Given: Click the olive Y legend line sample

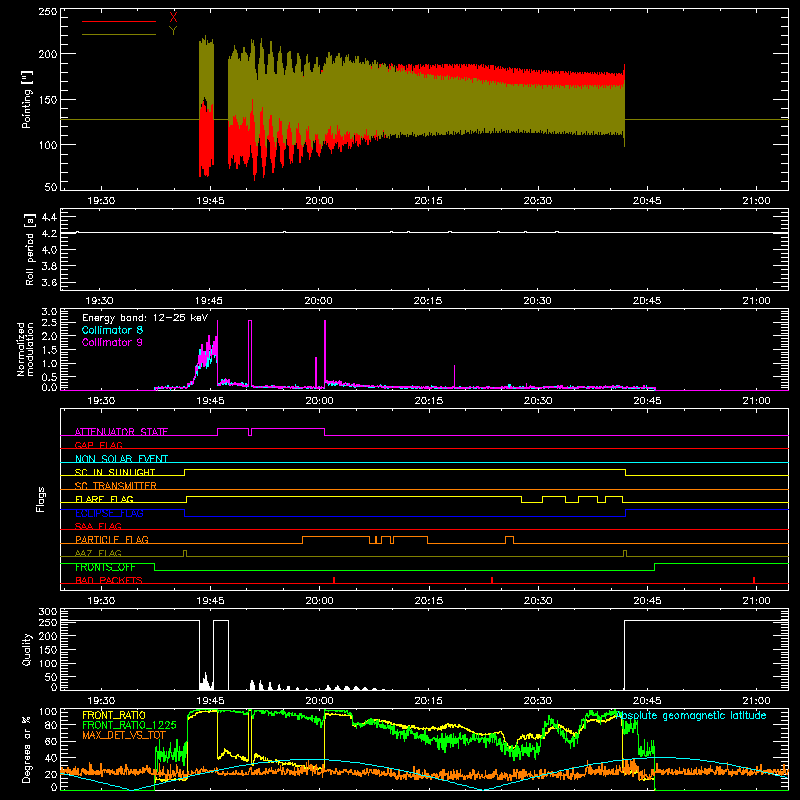Looking at the screenshot, I should (118, 35).
